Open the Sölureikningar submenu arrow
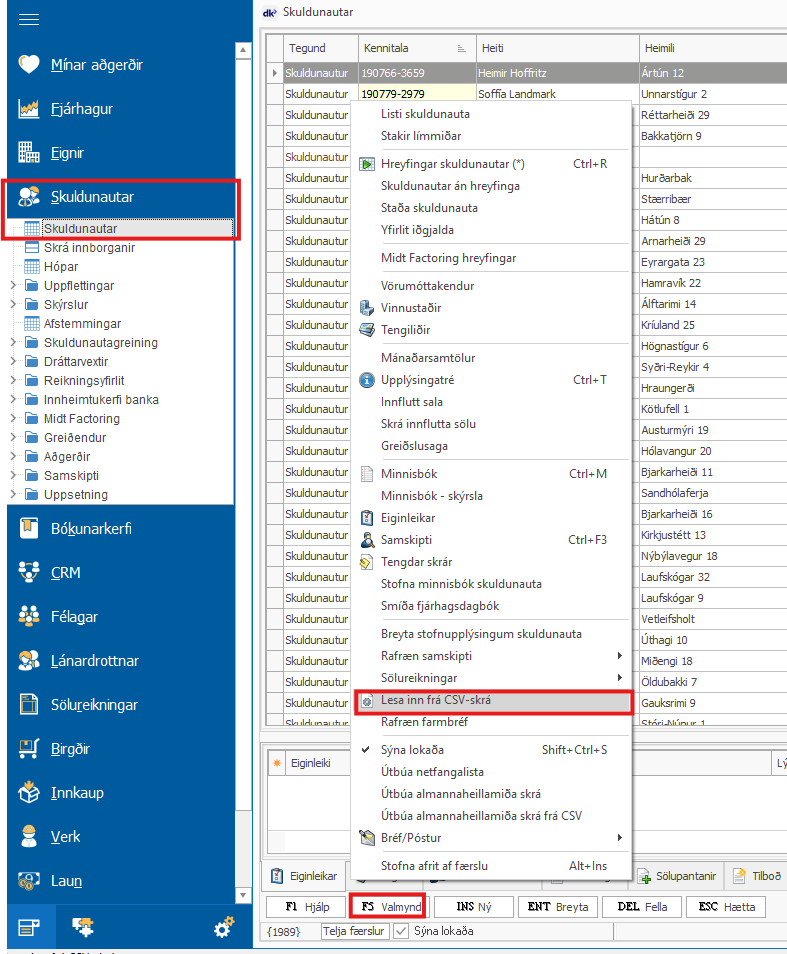The width and height of the screenshot is (787, 954). point(620,678)
